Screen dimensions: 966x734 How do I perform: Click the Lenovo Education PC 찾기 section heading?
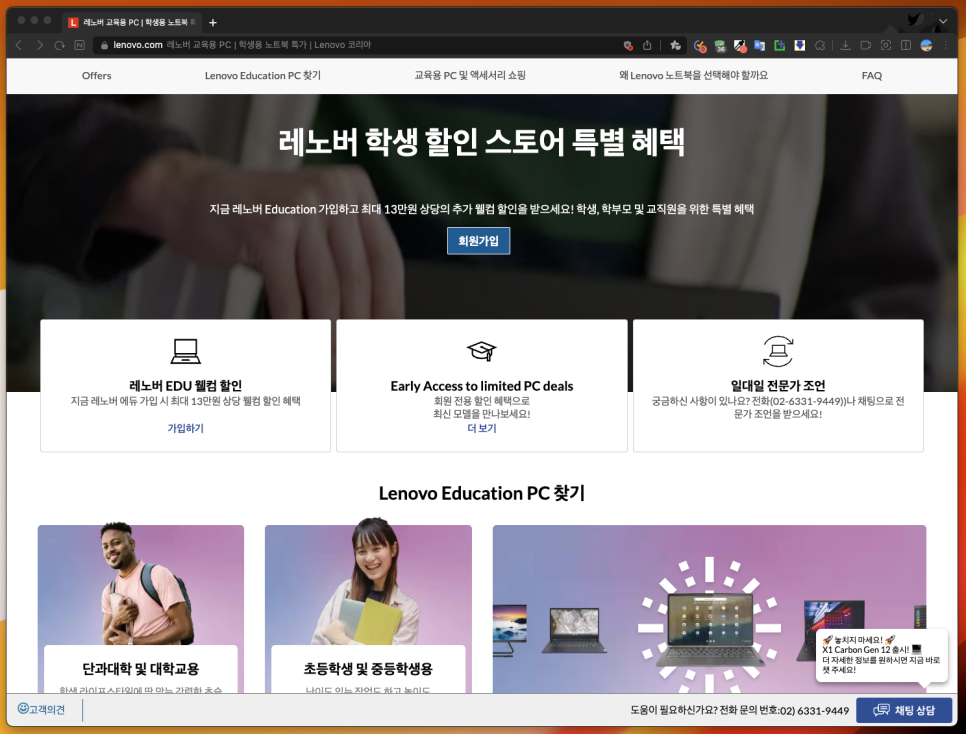point(481,494)
